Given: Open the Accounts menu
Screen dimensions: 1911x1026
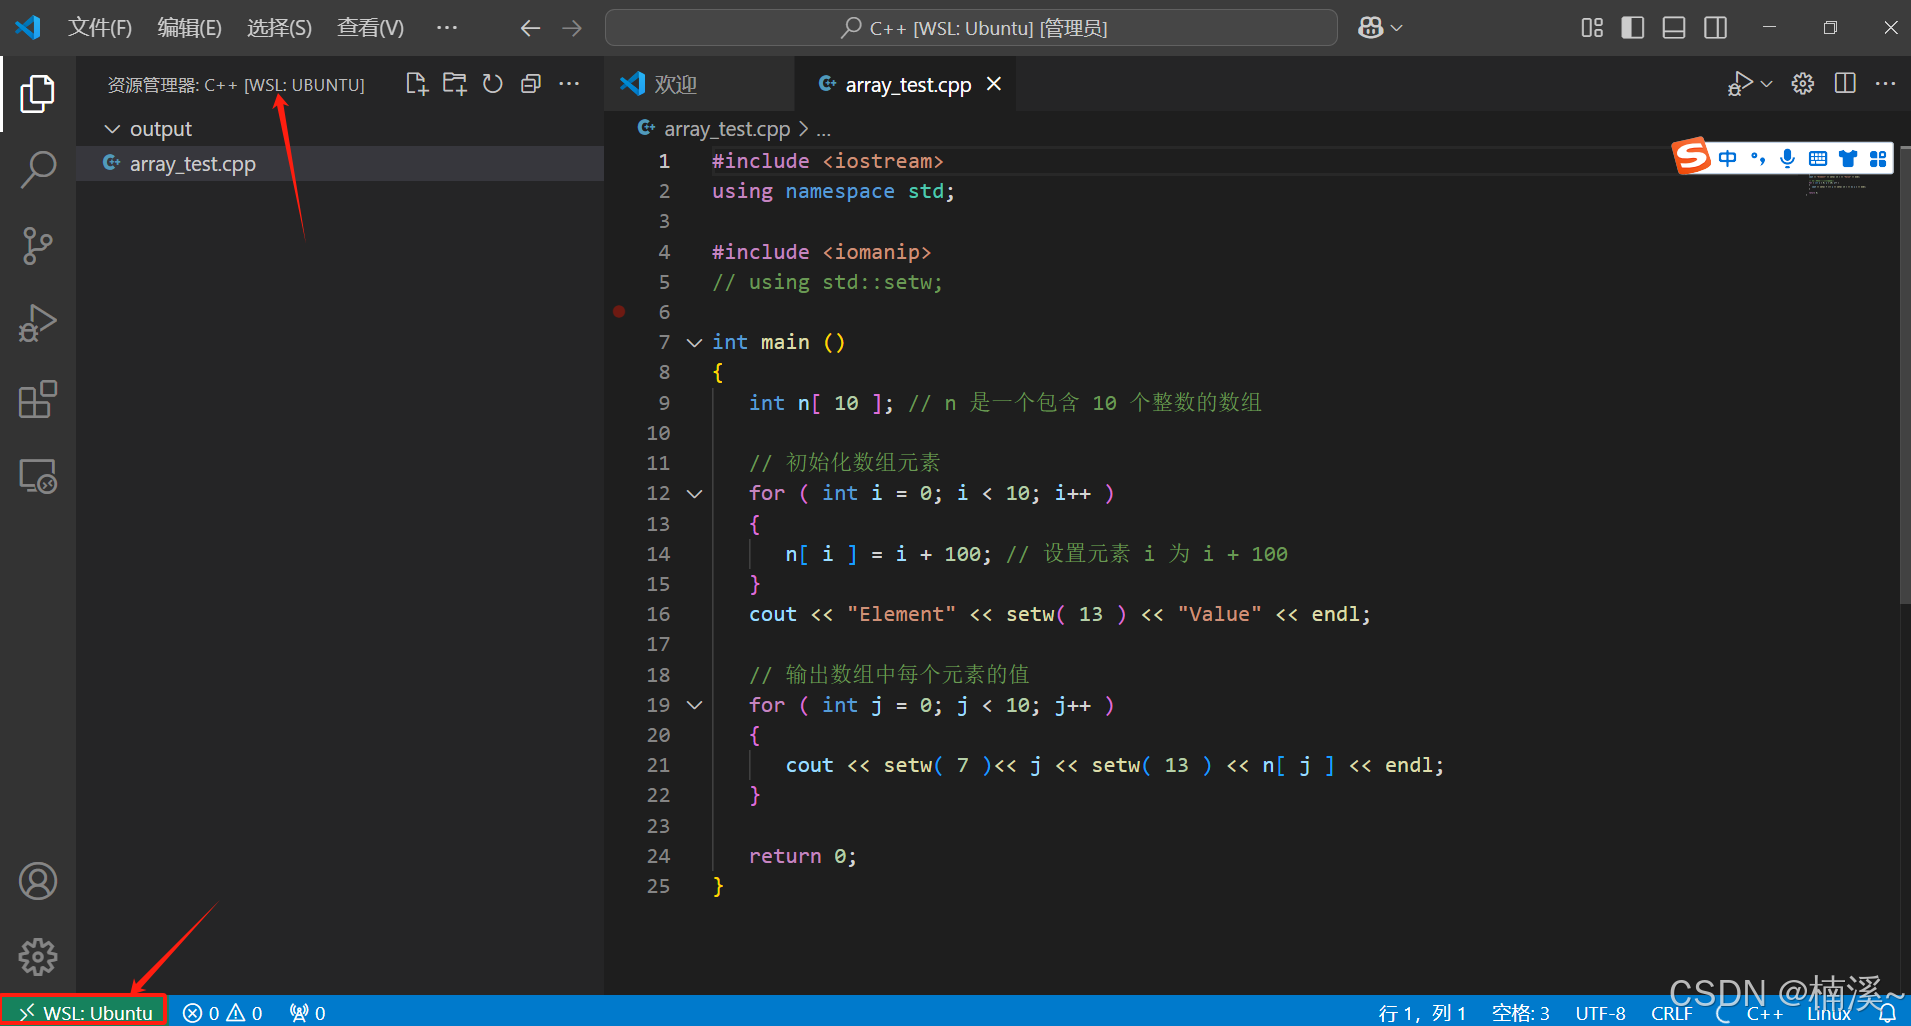Looking at the screenshot, I should pos(38,881).
